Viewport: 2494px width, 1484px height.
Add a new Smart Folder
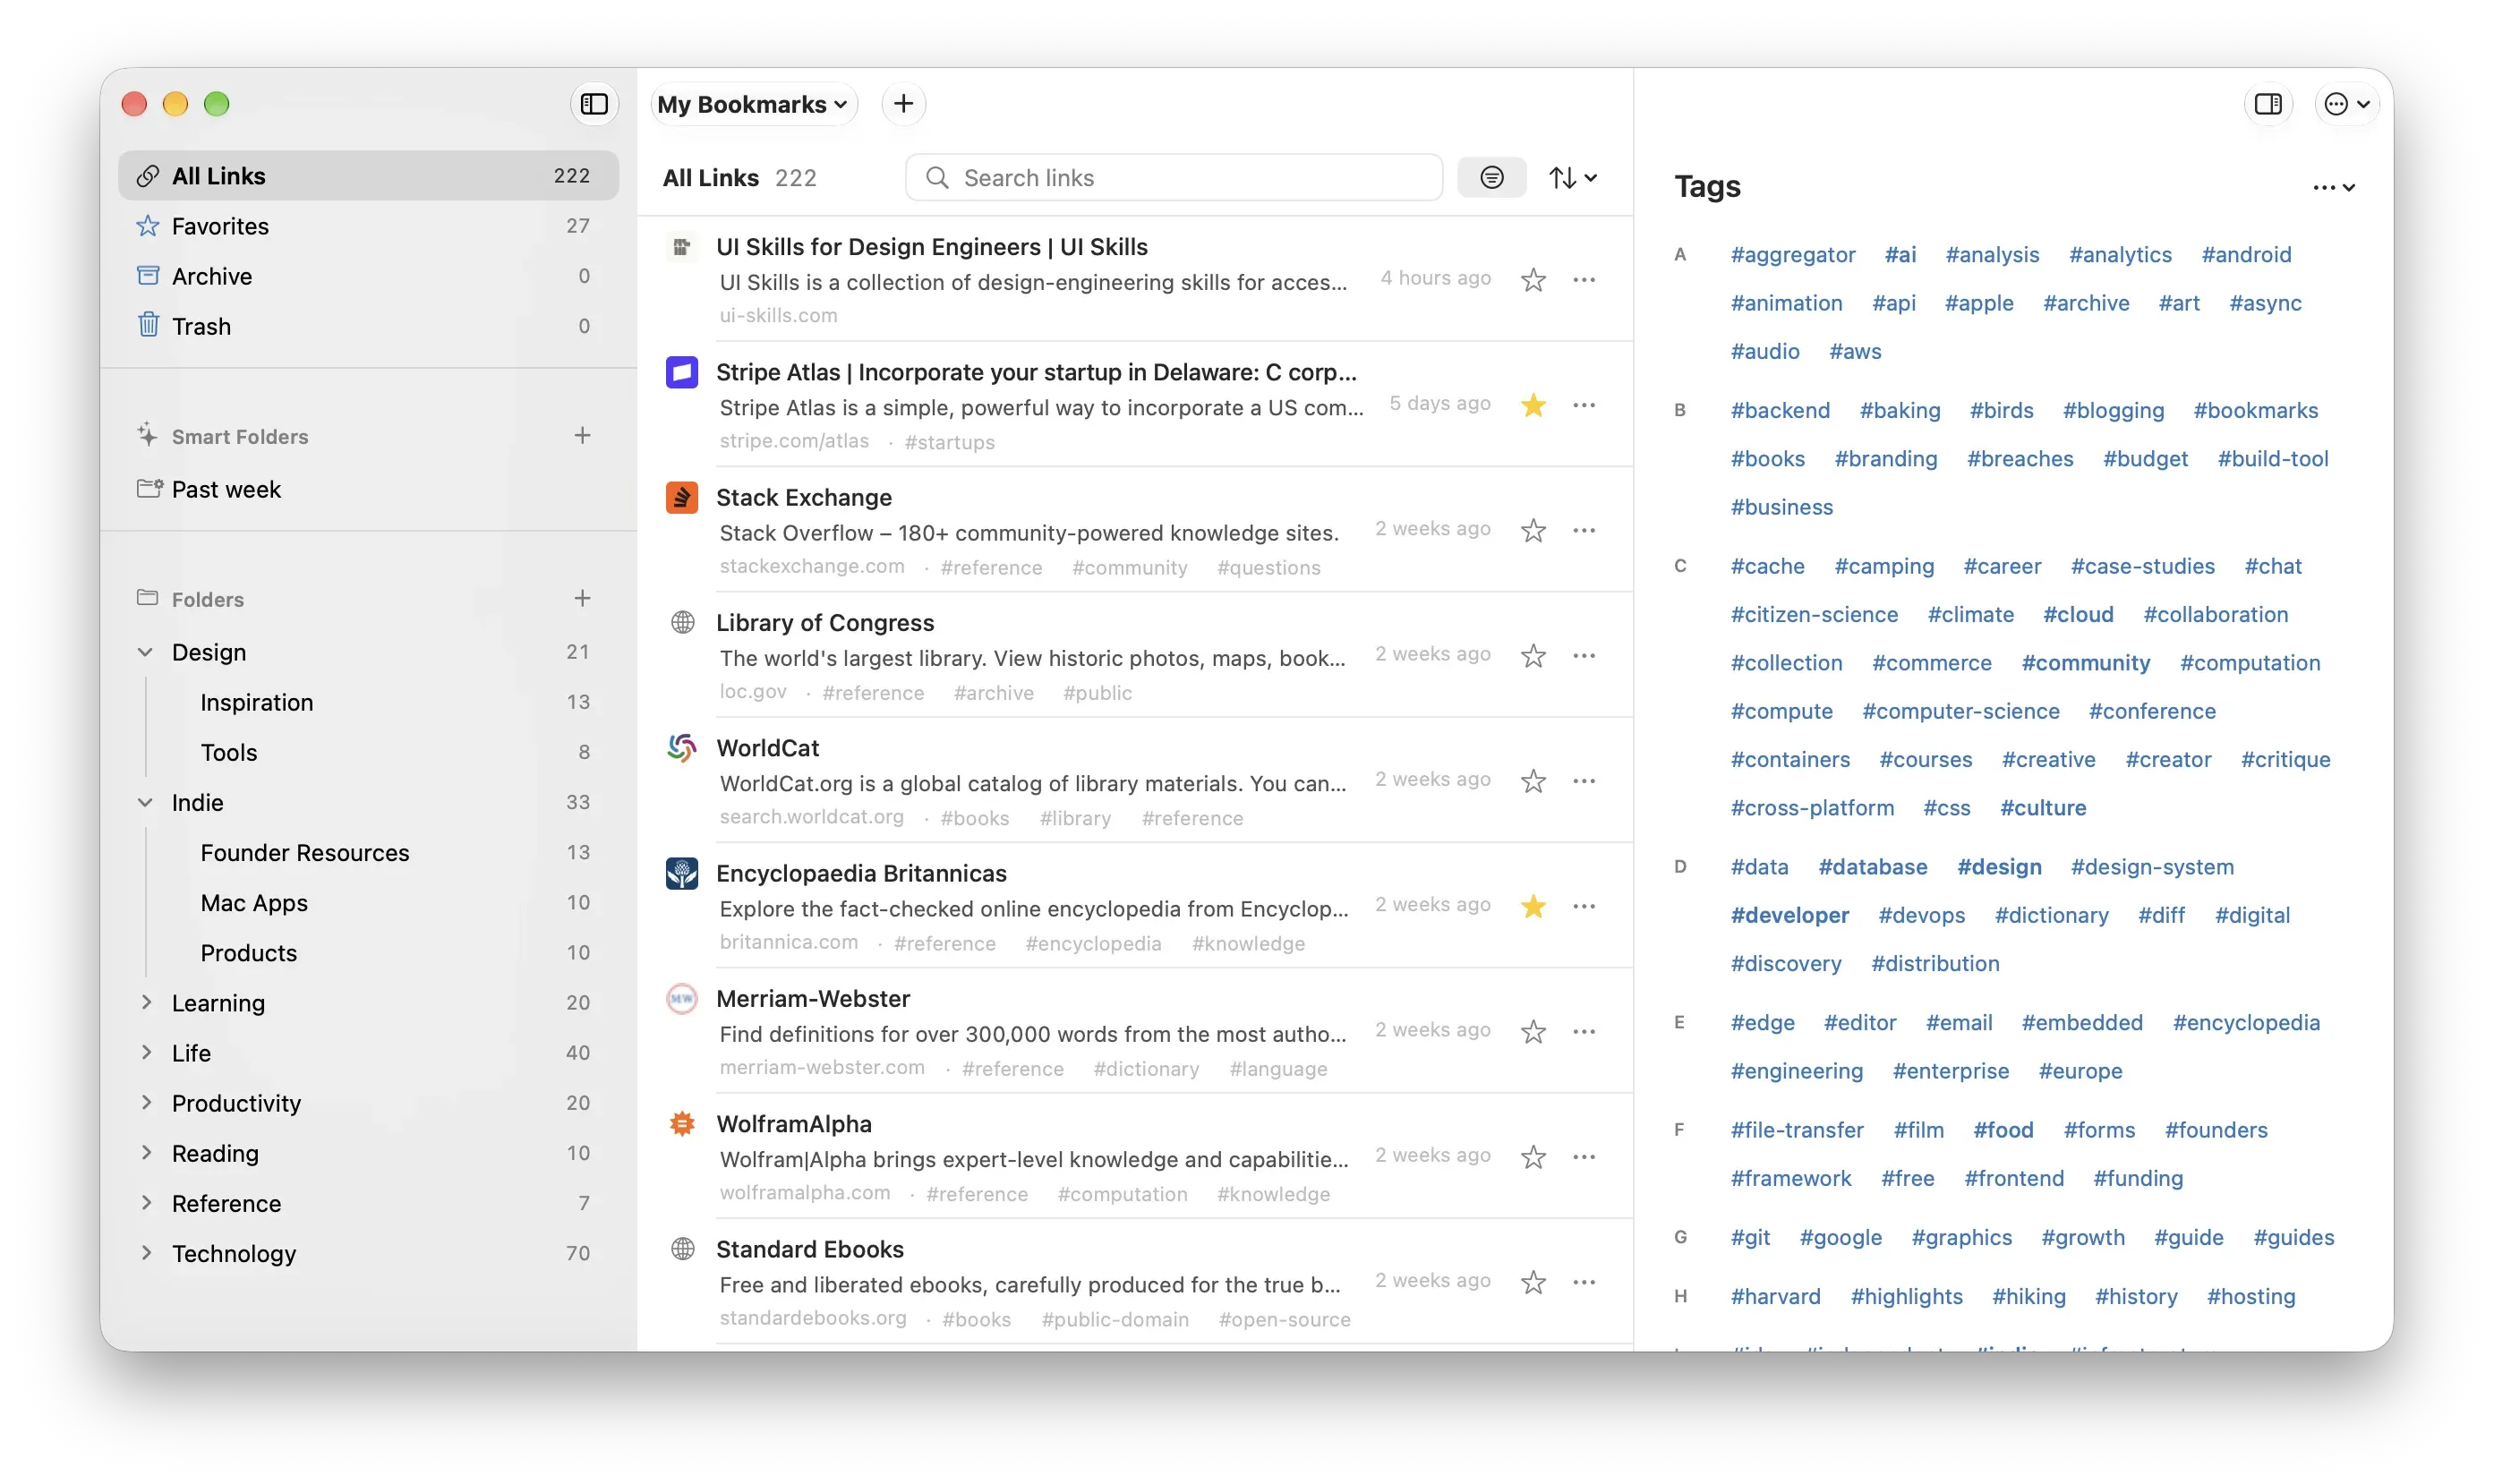582,435
